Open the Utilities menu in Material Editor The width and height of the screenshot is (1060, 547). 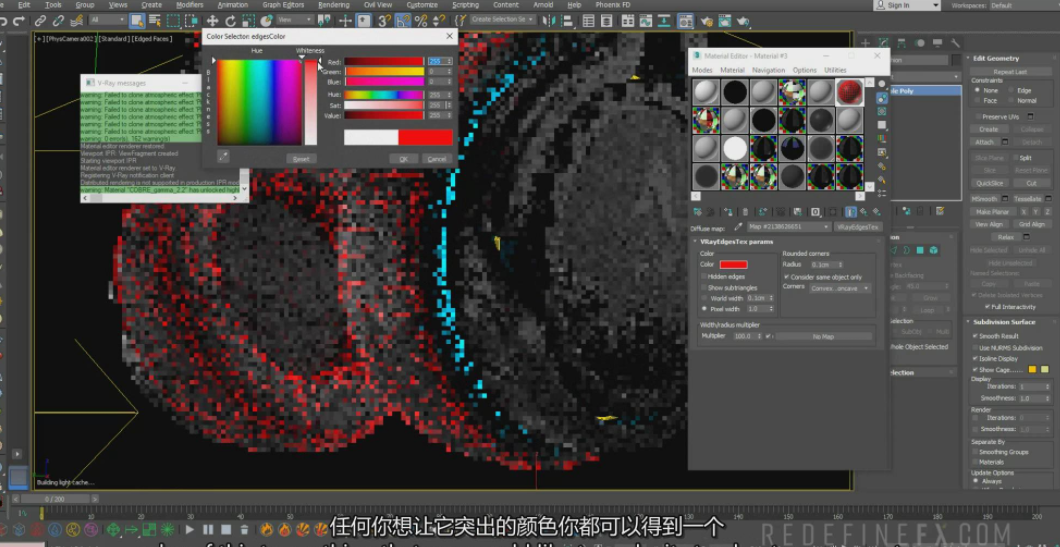tap(835, 70)
